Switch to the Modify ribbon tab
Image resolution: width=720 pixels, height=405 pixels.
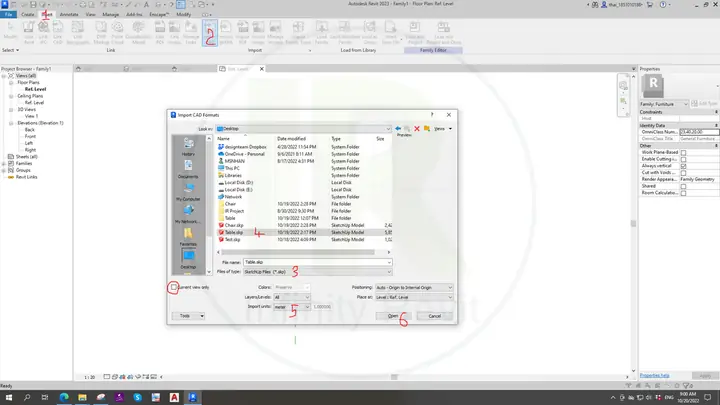[x=184, y=15]
